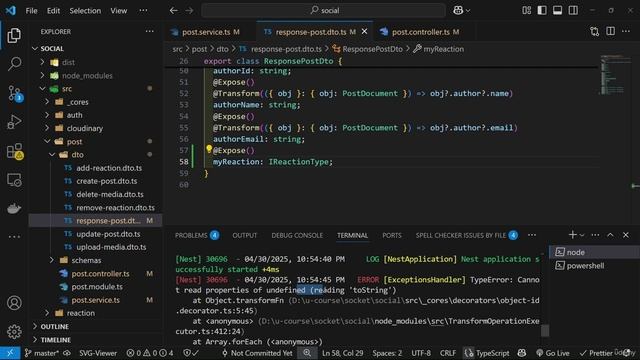Close the response-post.dto.ts tab
640x360 pixels.
tap(364, 31)
